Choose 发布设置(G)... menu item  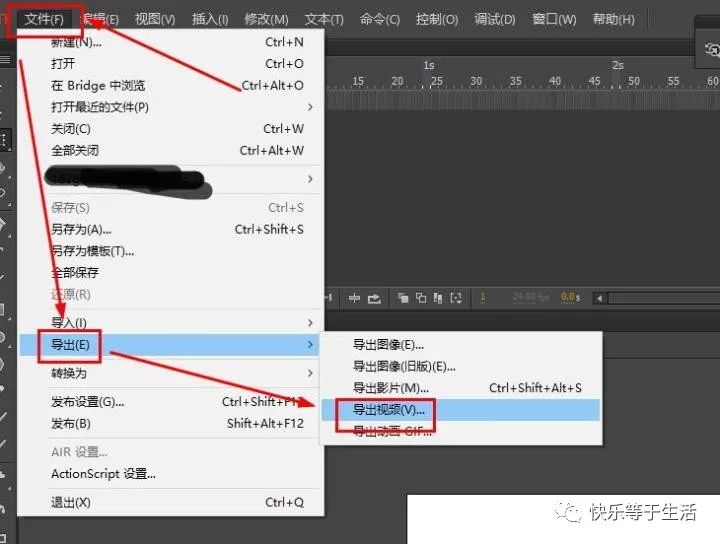pyautogui.click(x=171, y=402)
